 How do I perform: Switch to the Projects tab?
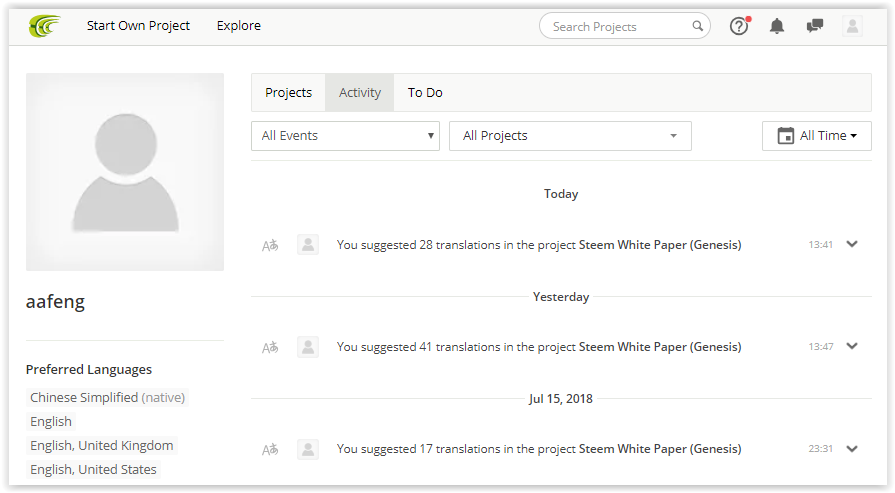point(288,92)
